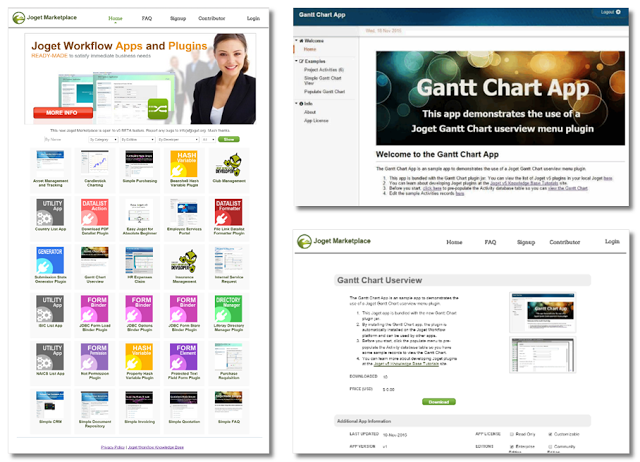Open the Candlestick Charting app thumbnail

tap(95, 164)
